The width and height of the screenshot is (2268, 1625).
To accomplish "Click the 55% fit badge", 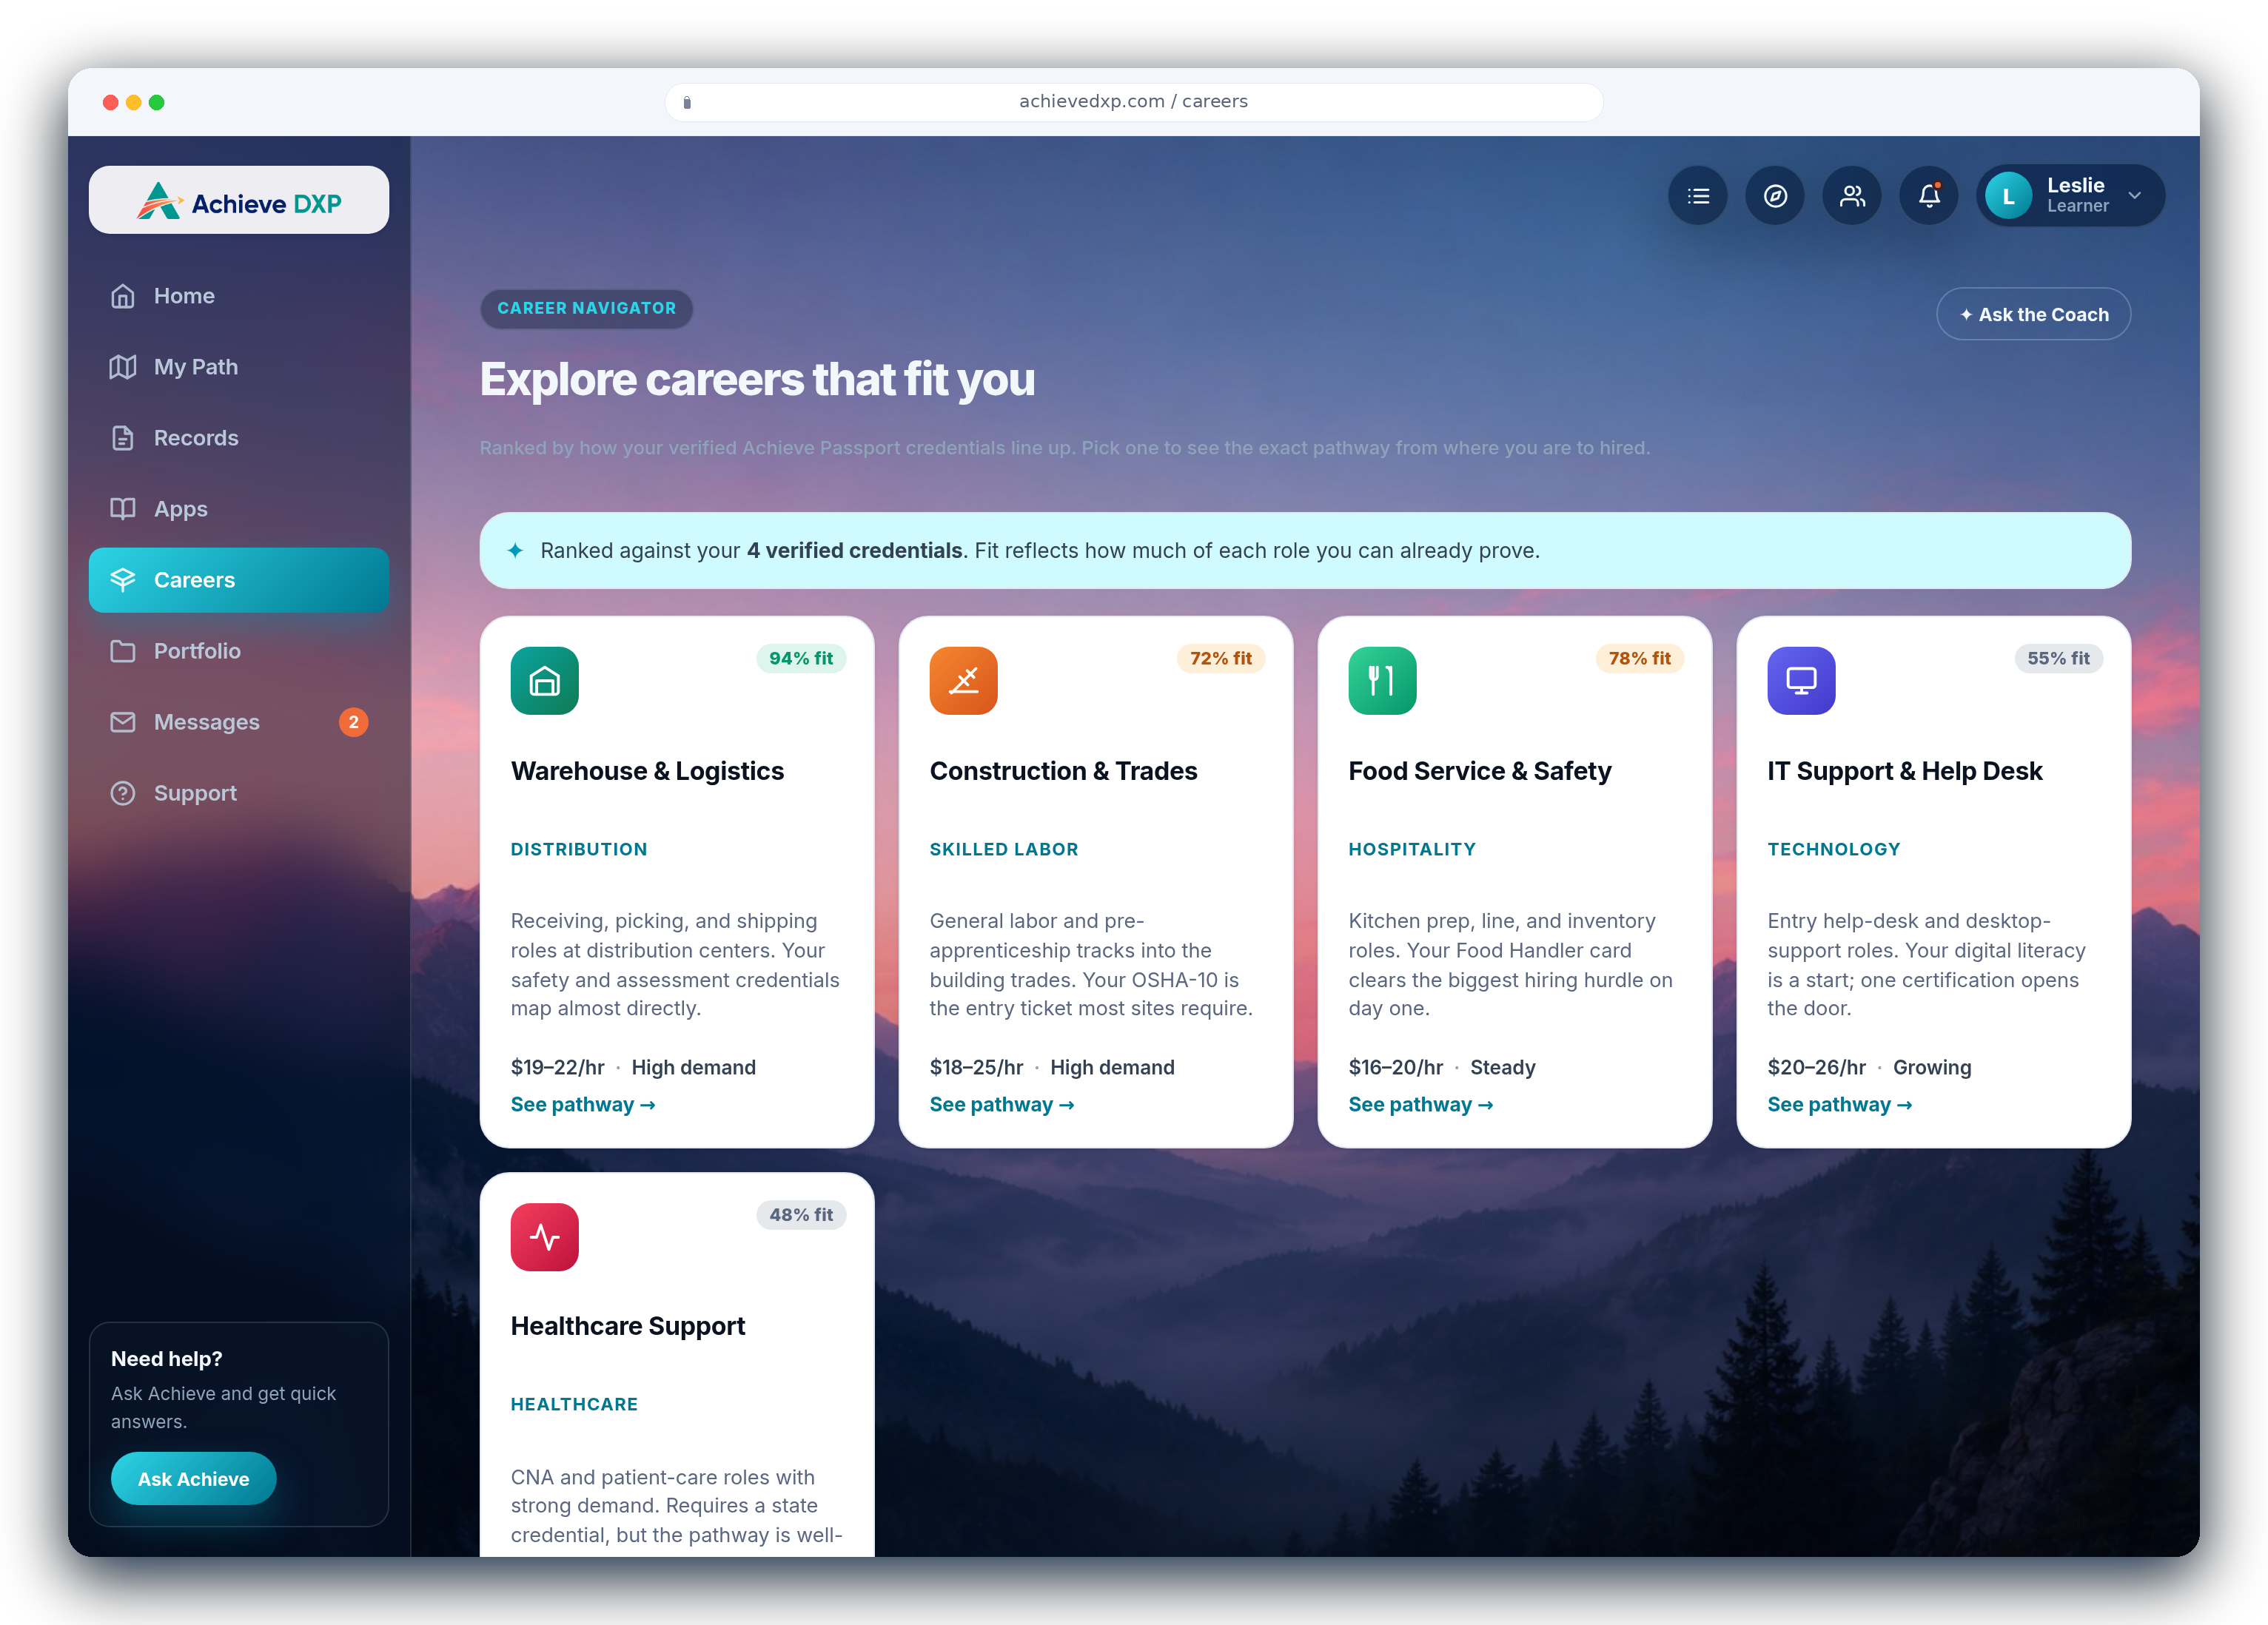I will point(2058,658).
